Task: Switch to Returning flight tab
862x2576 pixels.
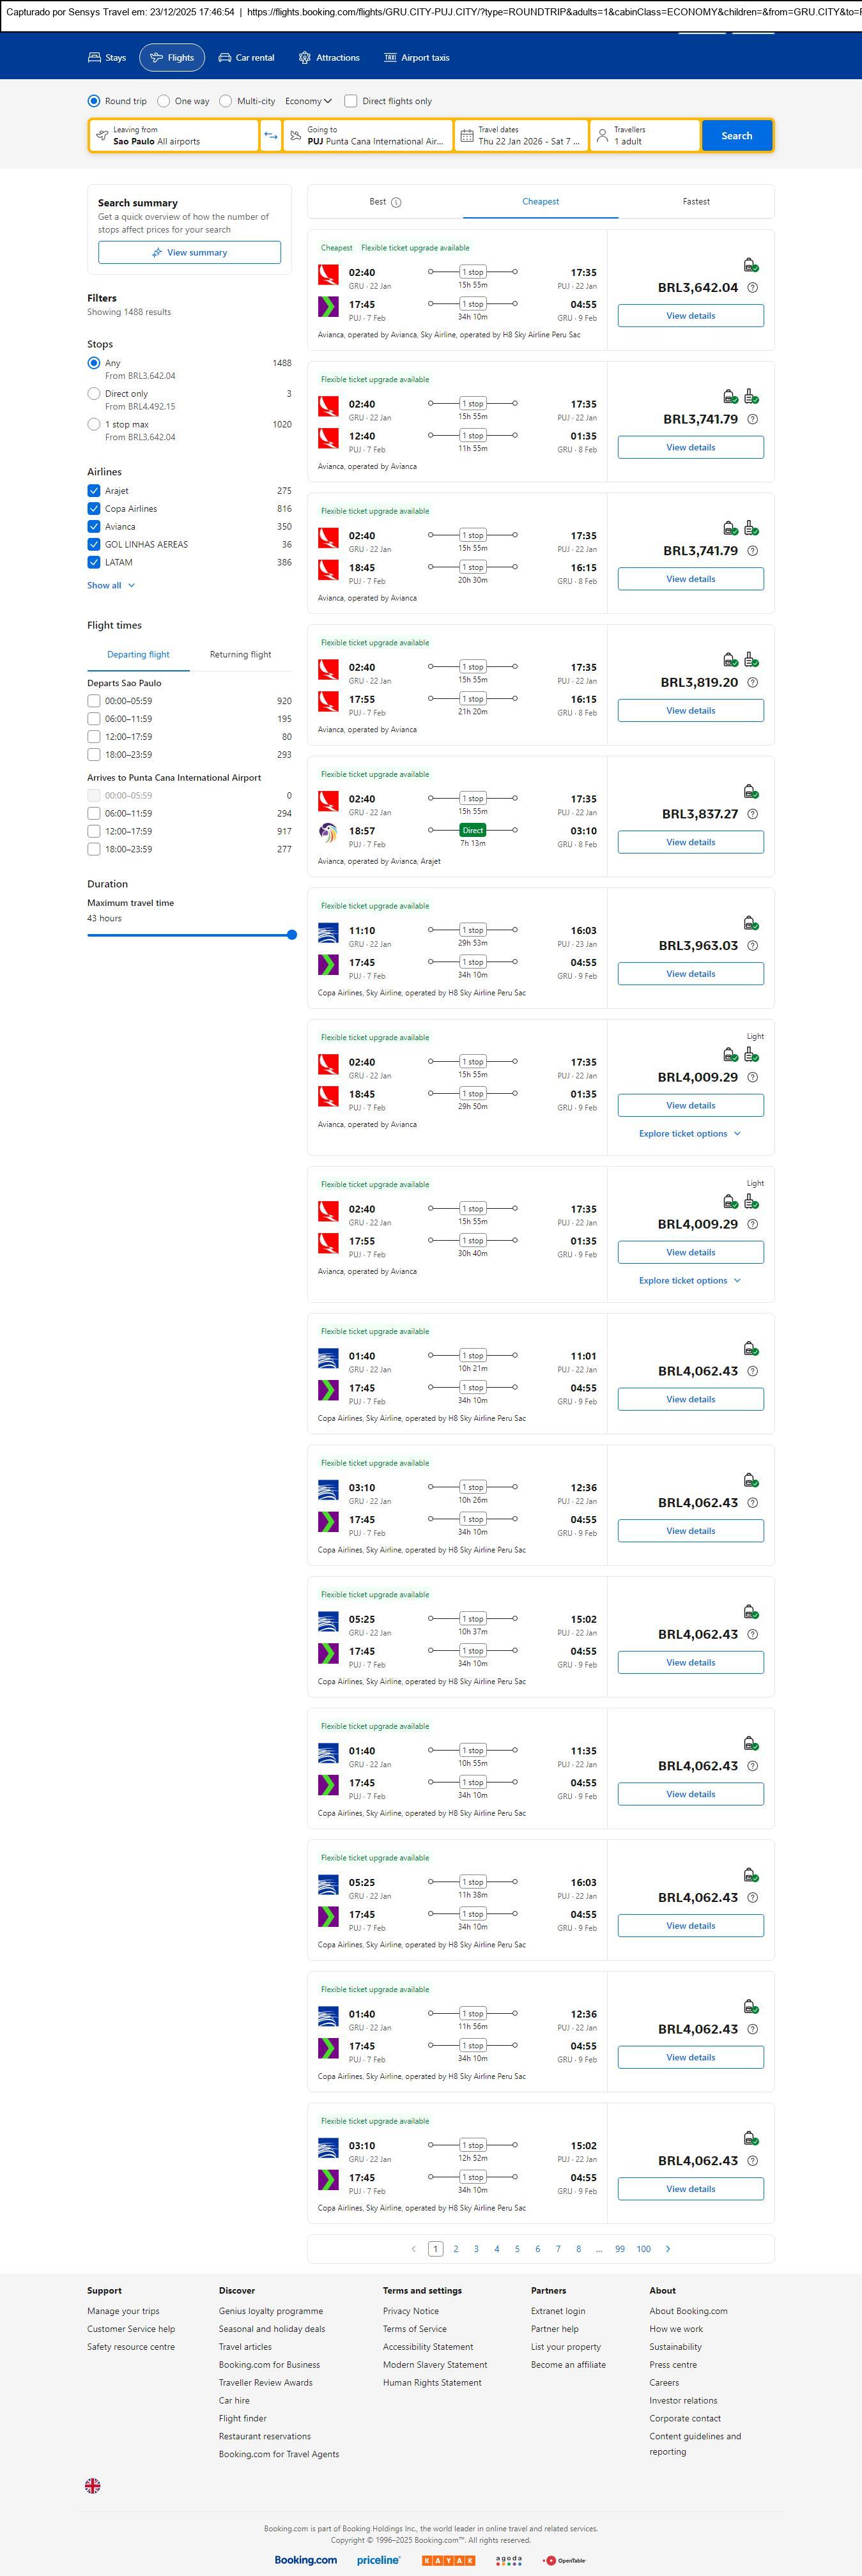Action: coord(240,655)
